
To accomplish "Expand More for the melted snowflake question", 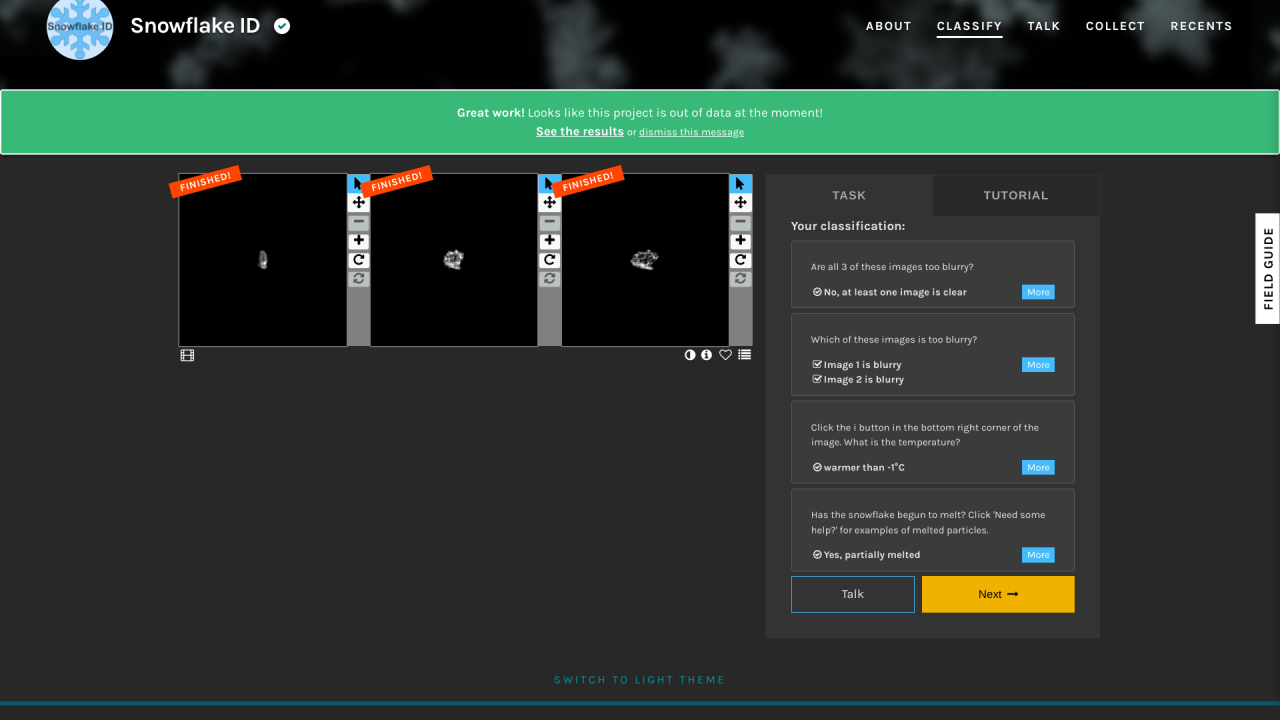I will pyautogui.click(x=1038, y=555).
